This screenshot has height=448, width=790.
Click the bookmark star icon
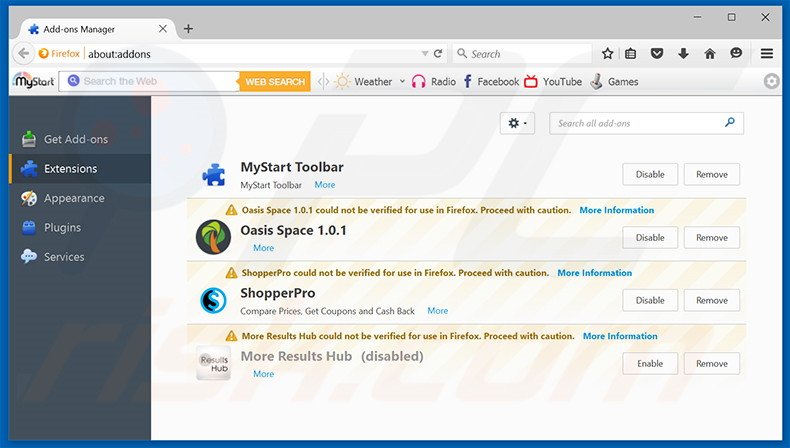607,54
